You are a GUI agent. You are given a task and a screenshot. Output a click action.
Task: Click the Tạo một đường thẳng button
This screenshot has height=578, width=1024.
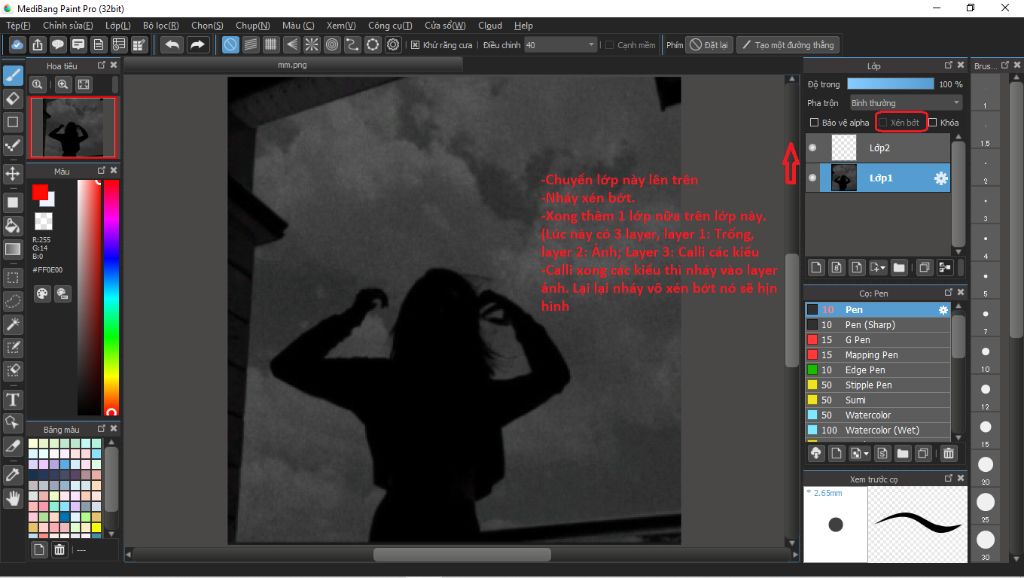[x=788, y=45]
